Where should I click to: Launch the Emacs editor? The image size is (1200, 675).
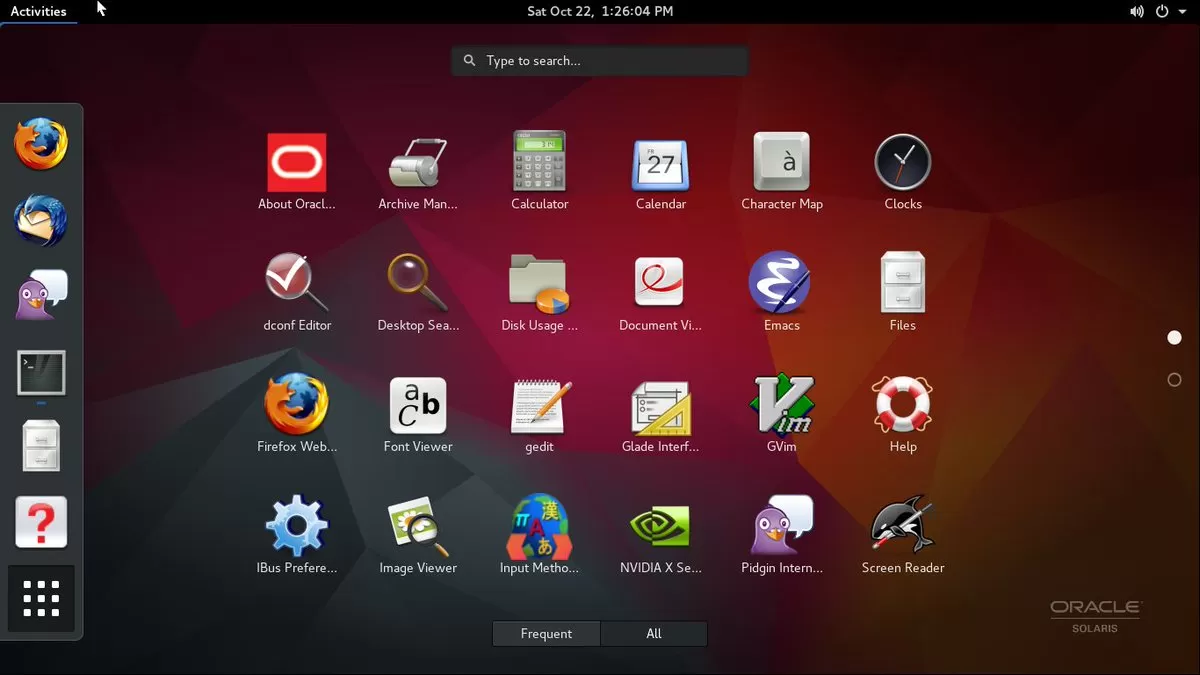(781, 284)
